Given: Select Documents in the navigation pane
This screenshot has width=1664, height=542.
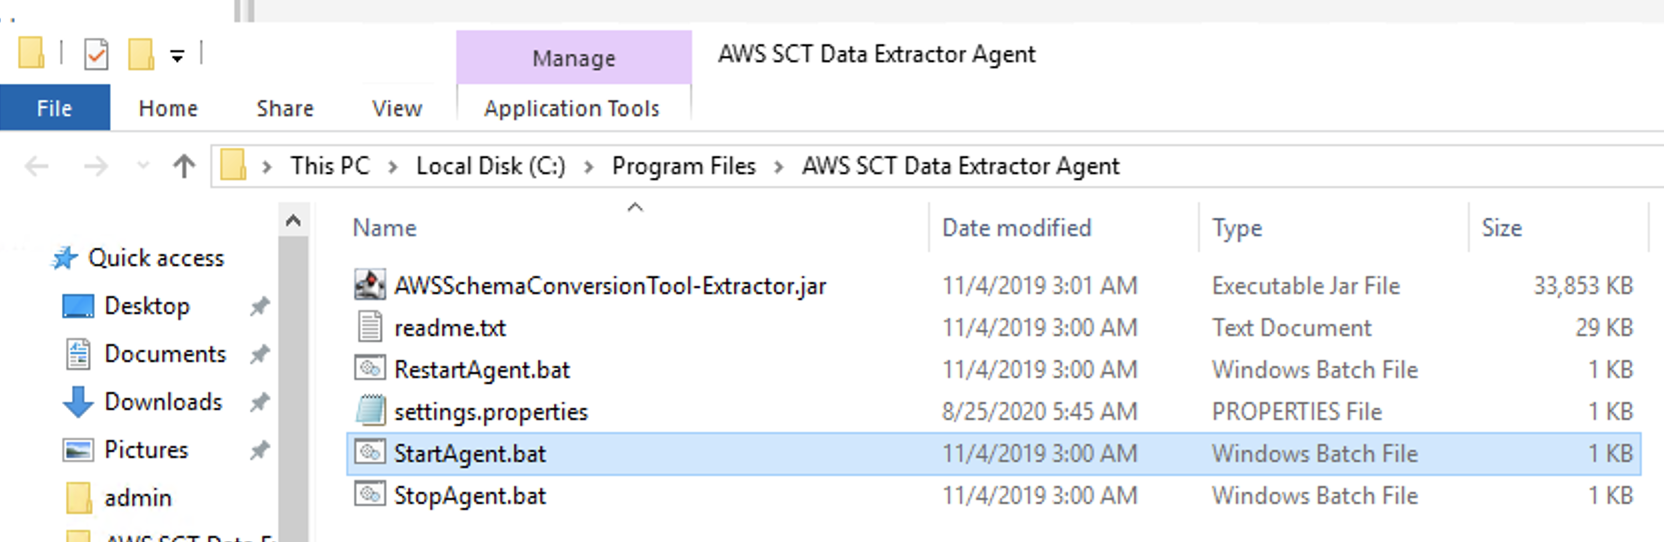Looking at the screenshot, I should [165, 354].
